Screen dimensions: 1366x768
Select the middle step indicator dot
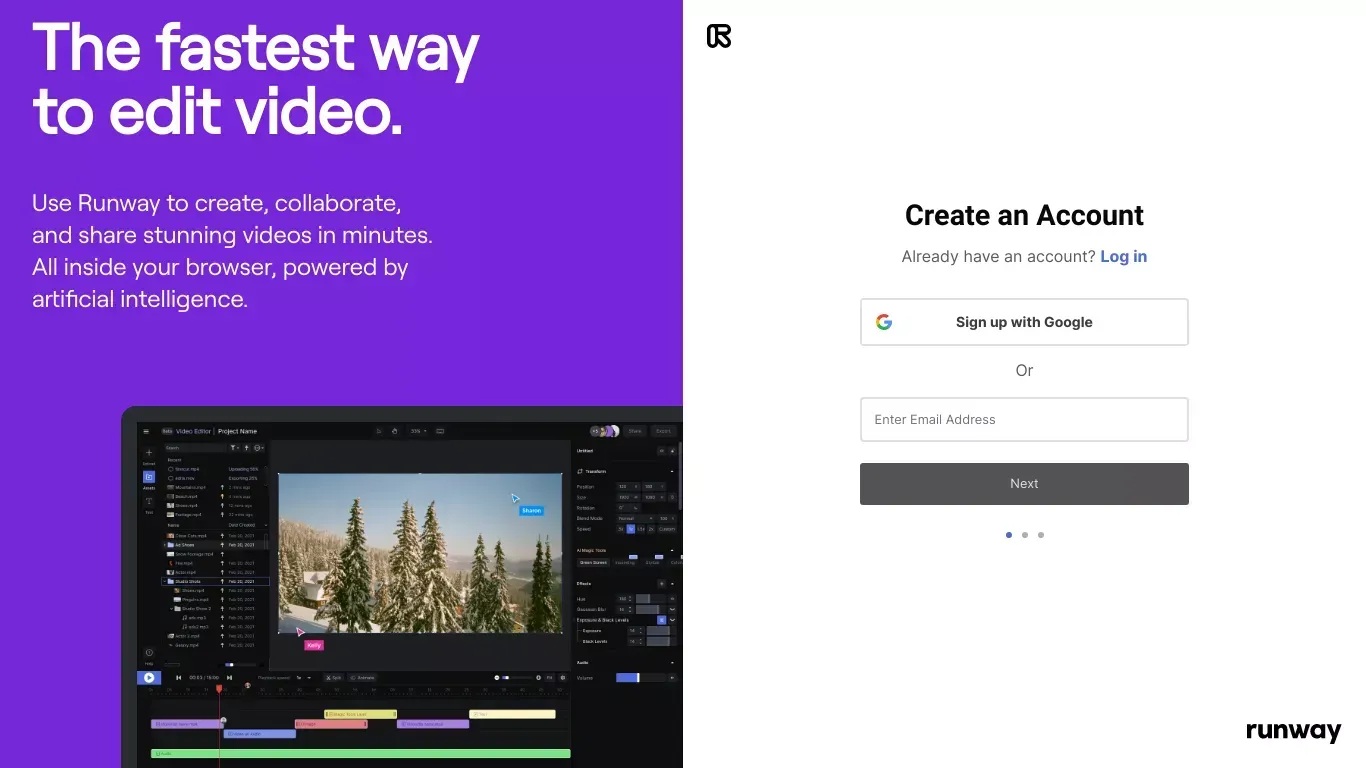(1025, 535)
